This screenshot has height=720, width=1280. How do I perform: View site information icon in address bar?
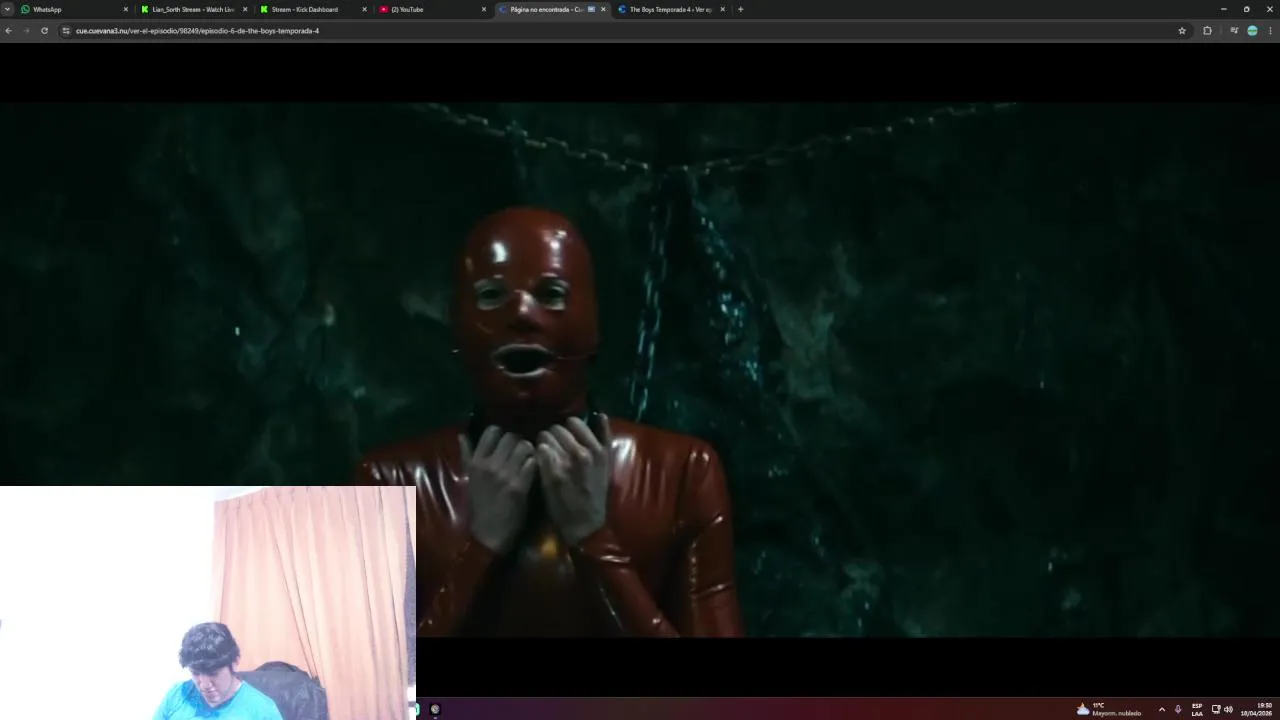[66, 31]
